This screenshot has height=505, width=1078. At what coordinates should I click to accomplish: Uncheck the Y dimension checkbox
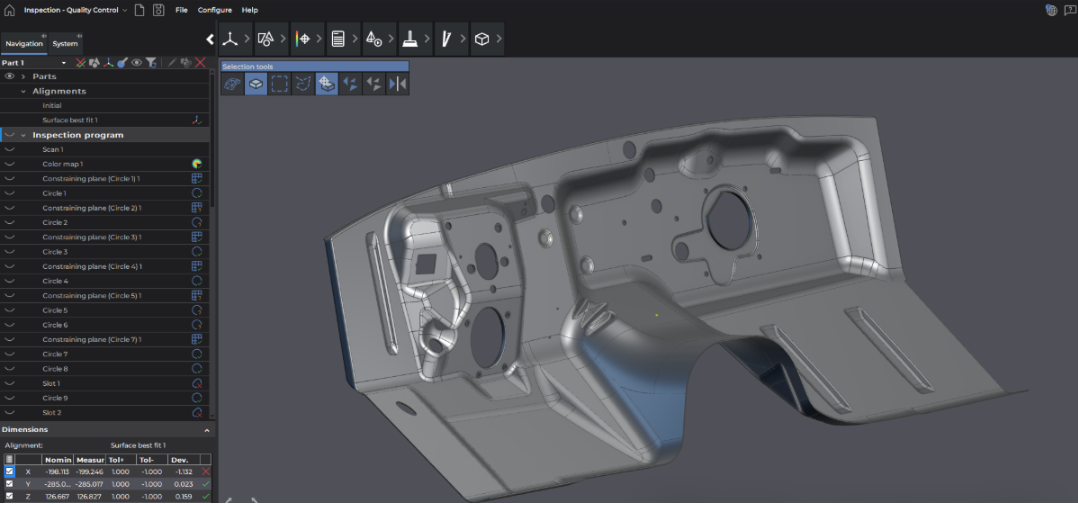9,483
